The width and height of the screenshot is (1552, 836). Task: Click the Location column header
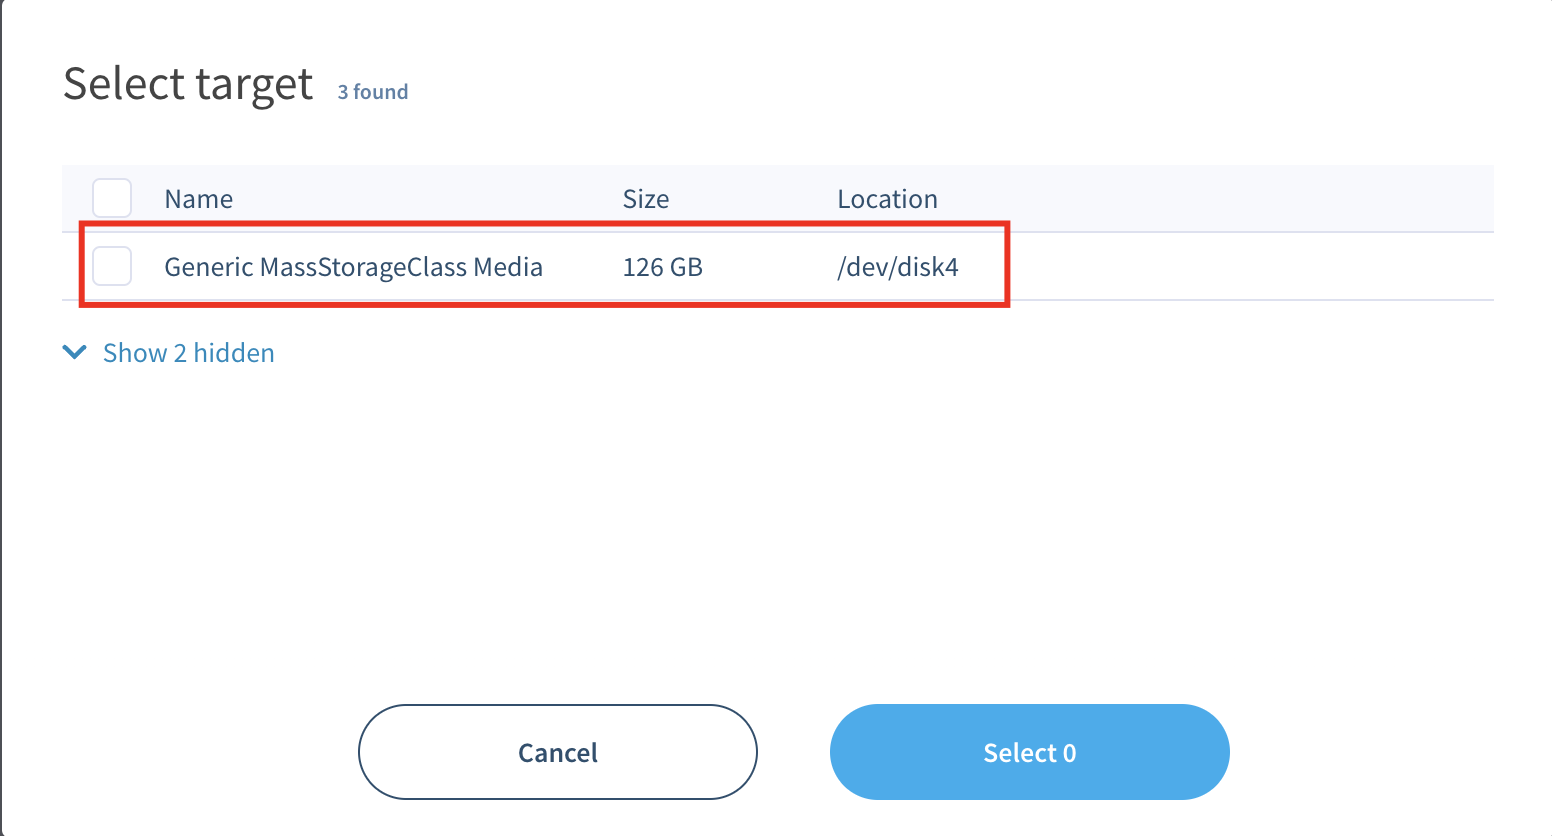887,199
